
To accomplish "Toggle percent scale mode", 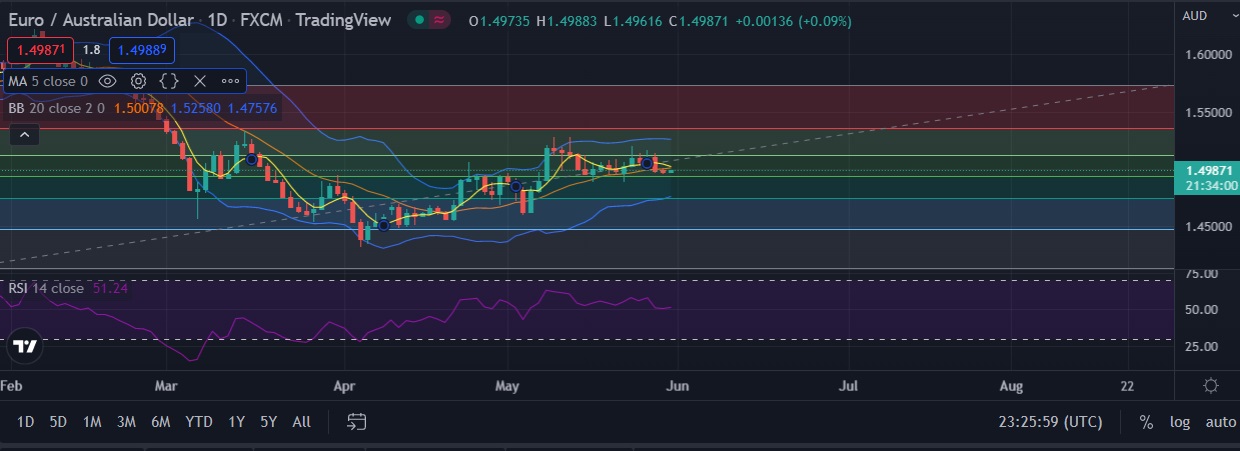I will [x=1146, y=422].
